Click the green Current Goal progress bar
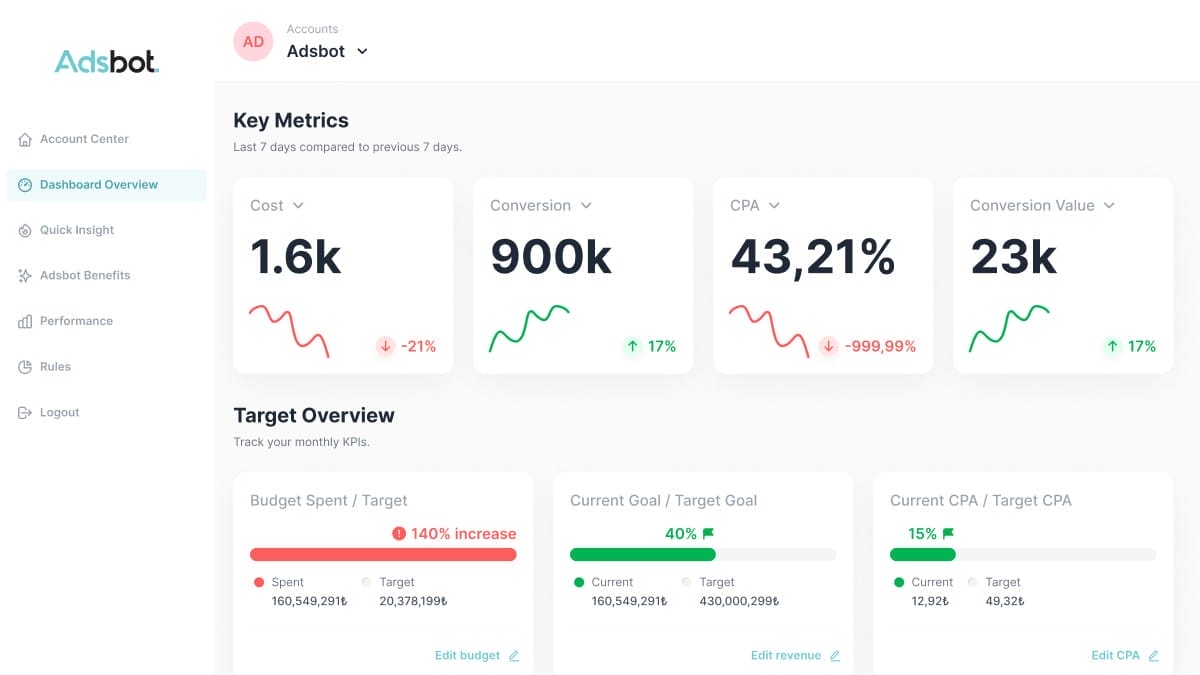This screenshot has height=675, width=1200. coord(642,555)
